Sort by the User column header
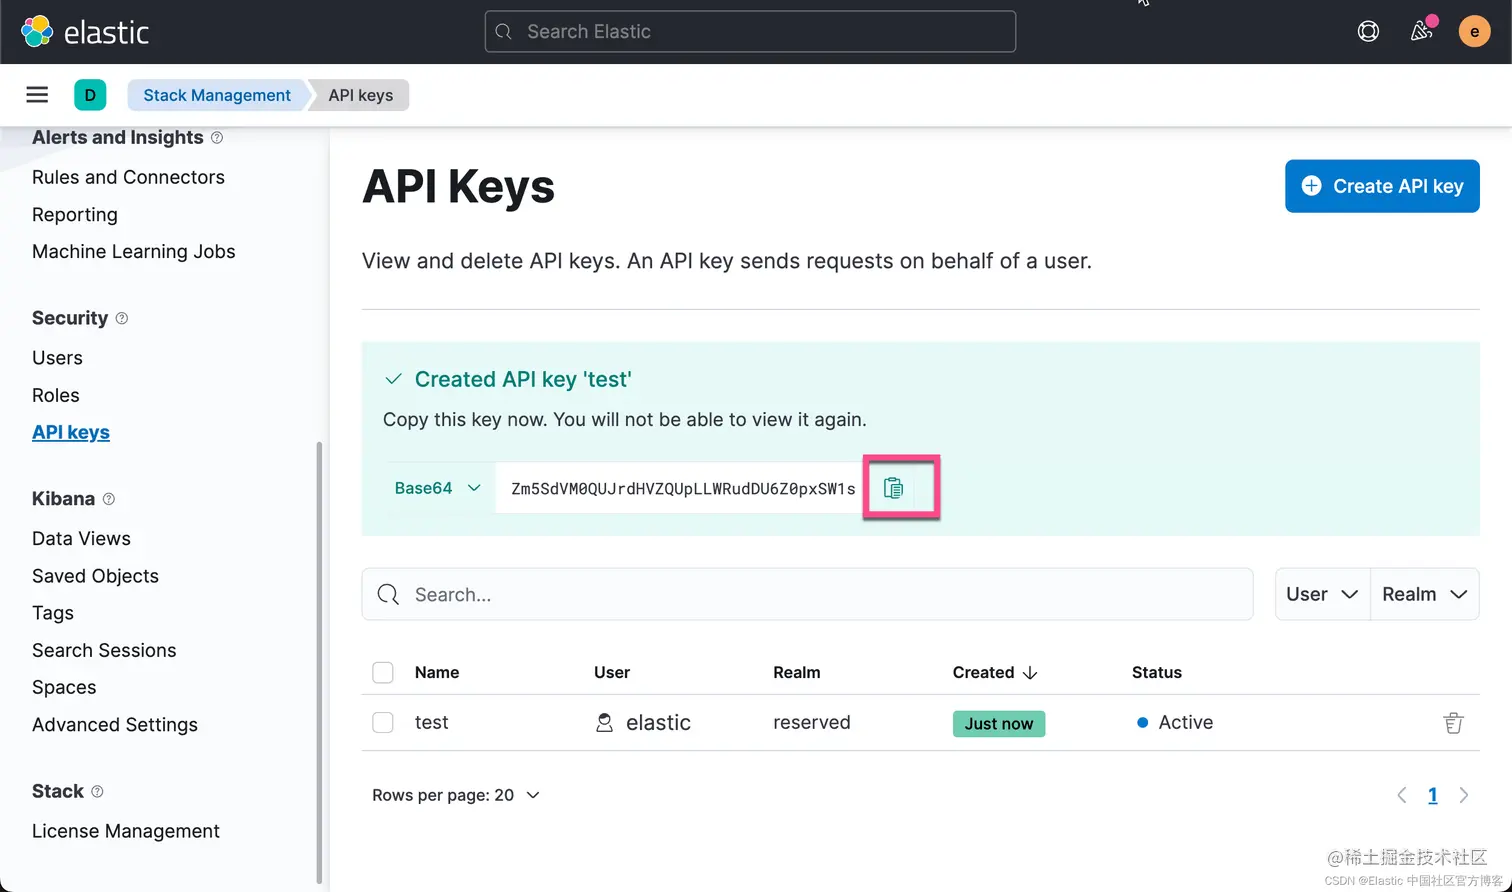This screenshot has width=1512, height=892. pyautogui.click(x=612, y=673)
